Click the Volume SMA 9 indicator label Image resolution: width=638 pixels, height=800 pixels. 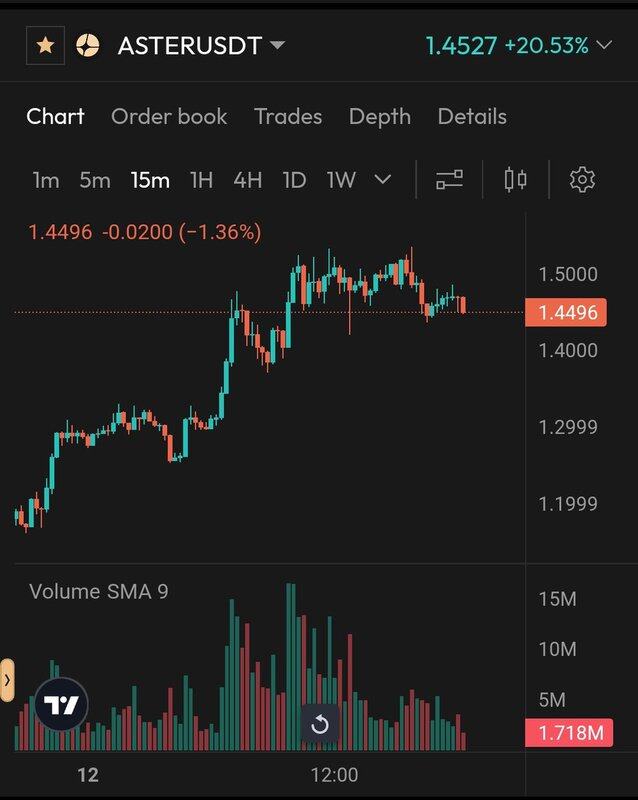click(99, 591)
